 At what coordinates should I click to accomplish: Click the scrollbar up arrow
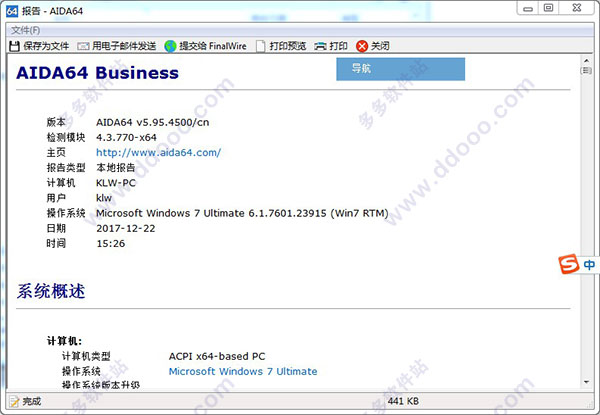[x=586, y=60]
